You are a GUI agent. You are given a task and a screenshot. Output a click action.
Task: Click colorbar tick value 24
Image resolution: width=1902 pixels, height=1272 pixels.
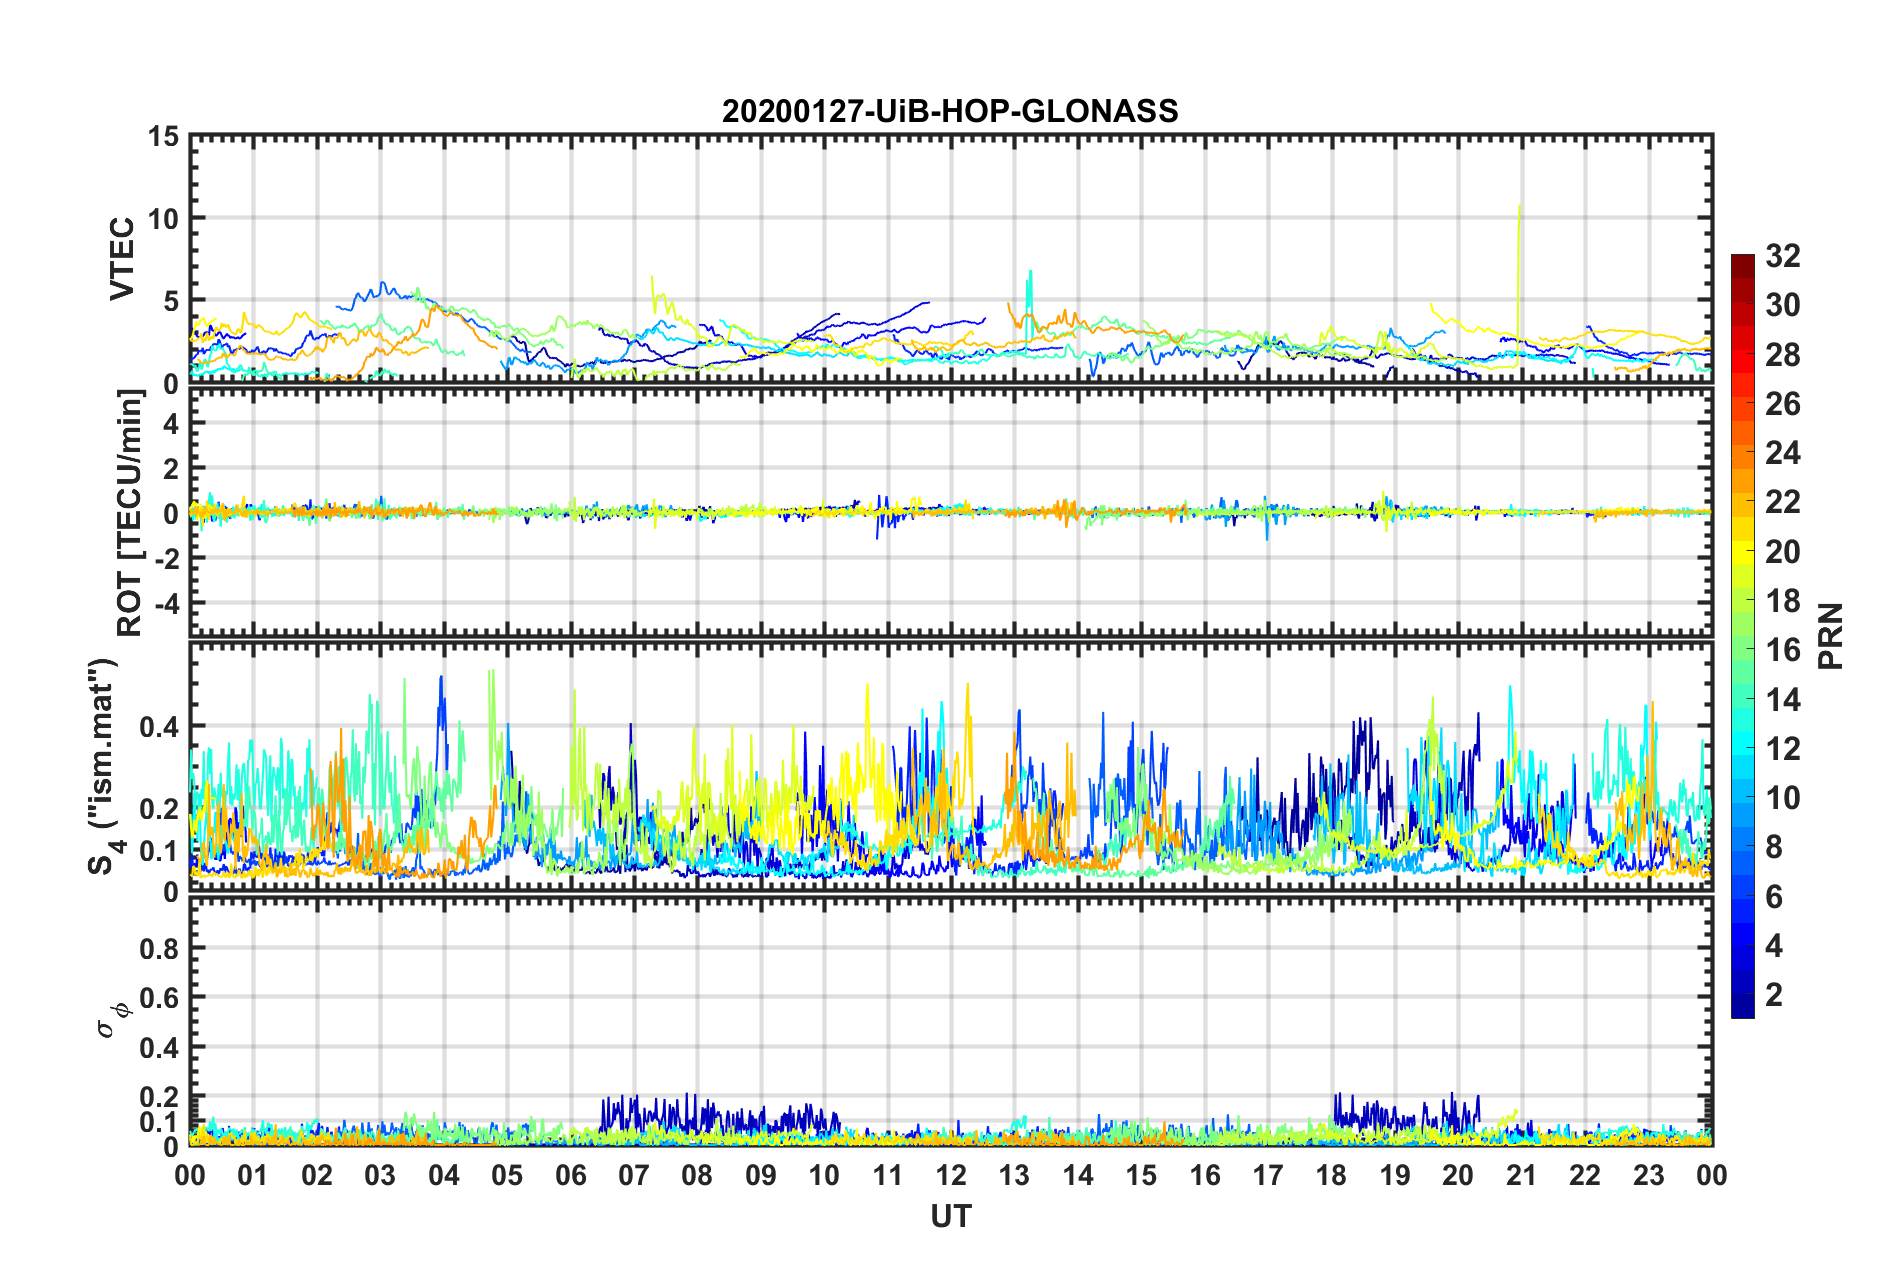coord(1783,453)
